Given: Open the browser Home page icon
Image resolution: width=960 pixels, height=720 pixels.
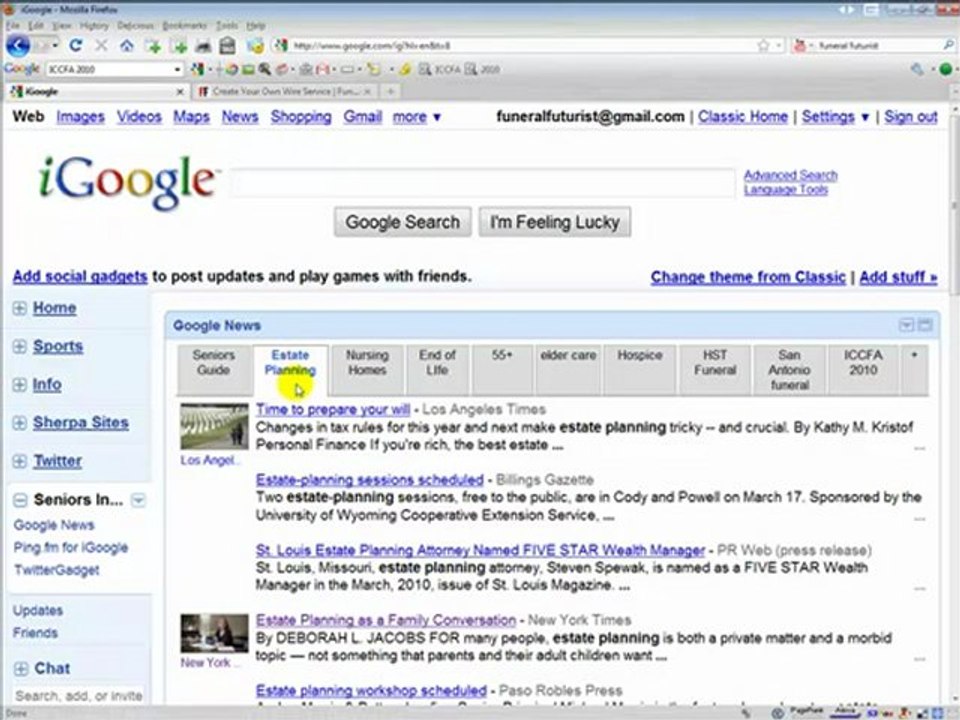Looking at the screenshot, I should click(127, 45).
